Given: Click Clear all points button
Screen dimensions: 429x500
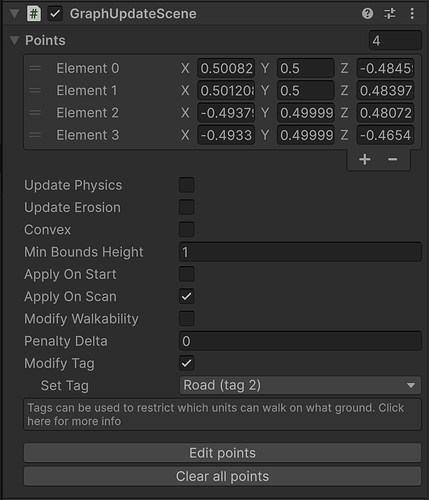Looking at the screenshot, I should 222,476.
